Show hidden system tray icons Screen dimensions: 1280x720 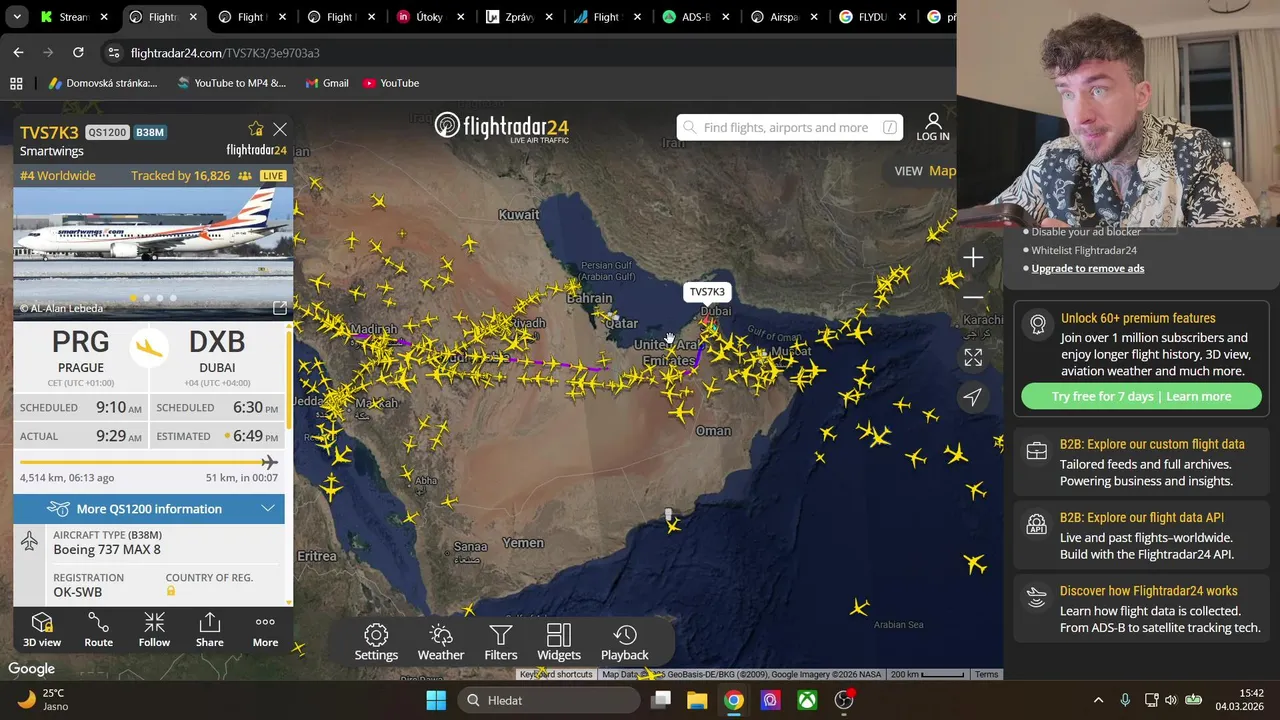[x=1098, y=700]
